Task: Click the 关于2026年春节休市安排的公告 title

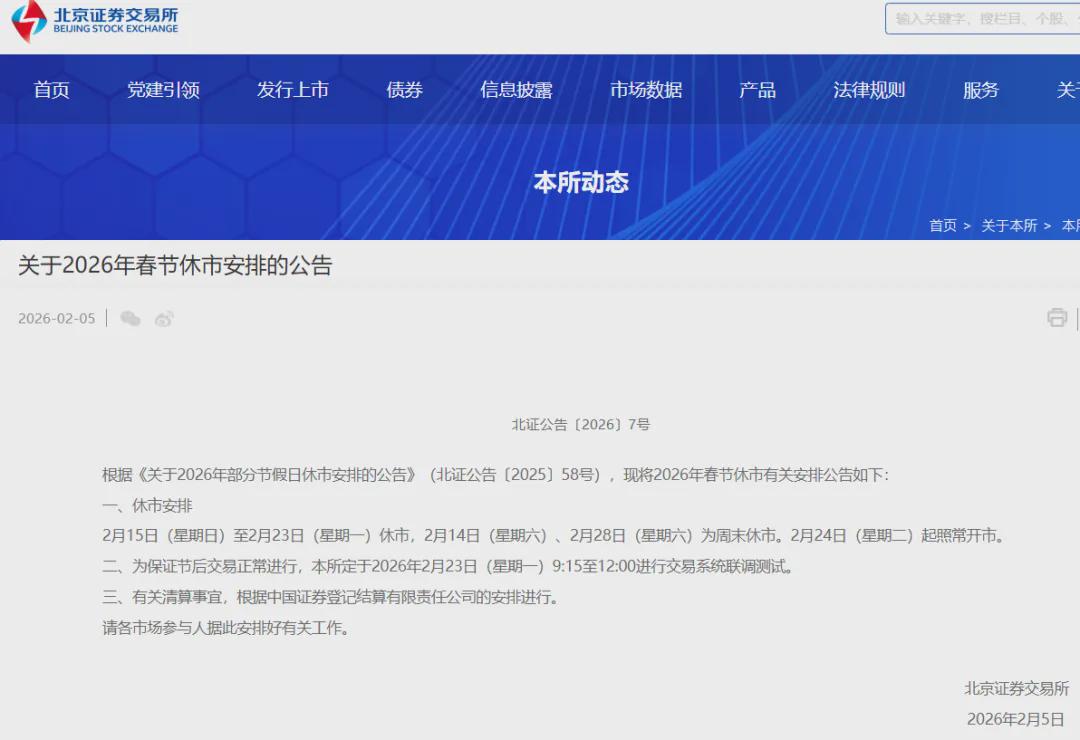Action: click(x=175, y=266)
